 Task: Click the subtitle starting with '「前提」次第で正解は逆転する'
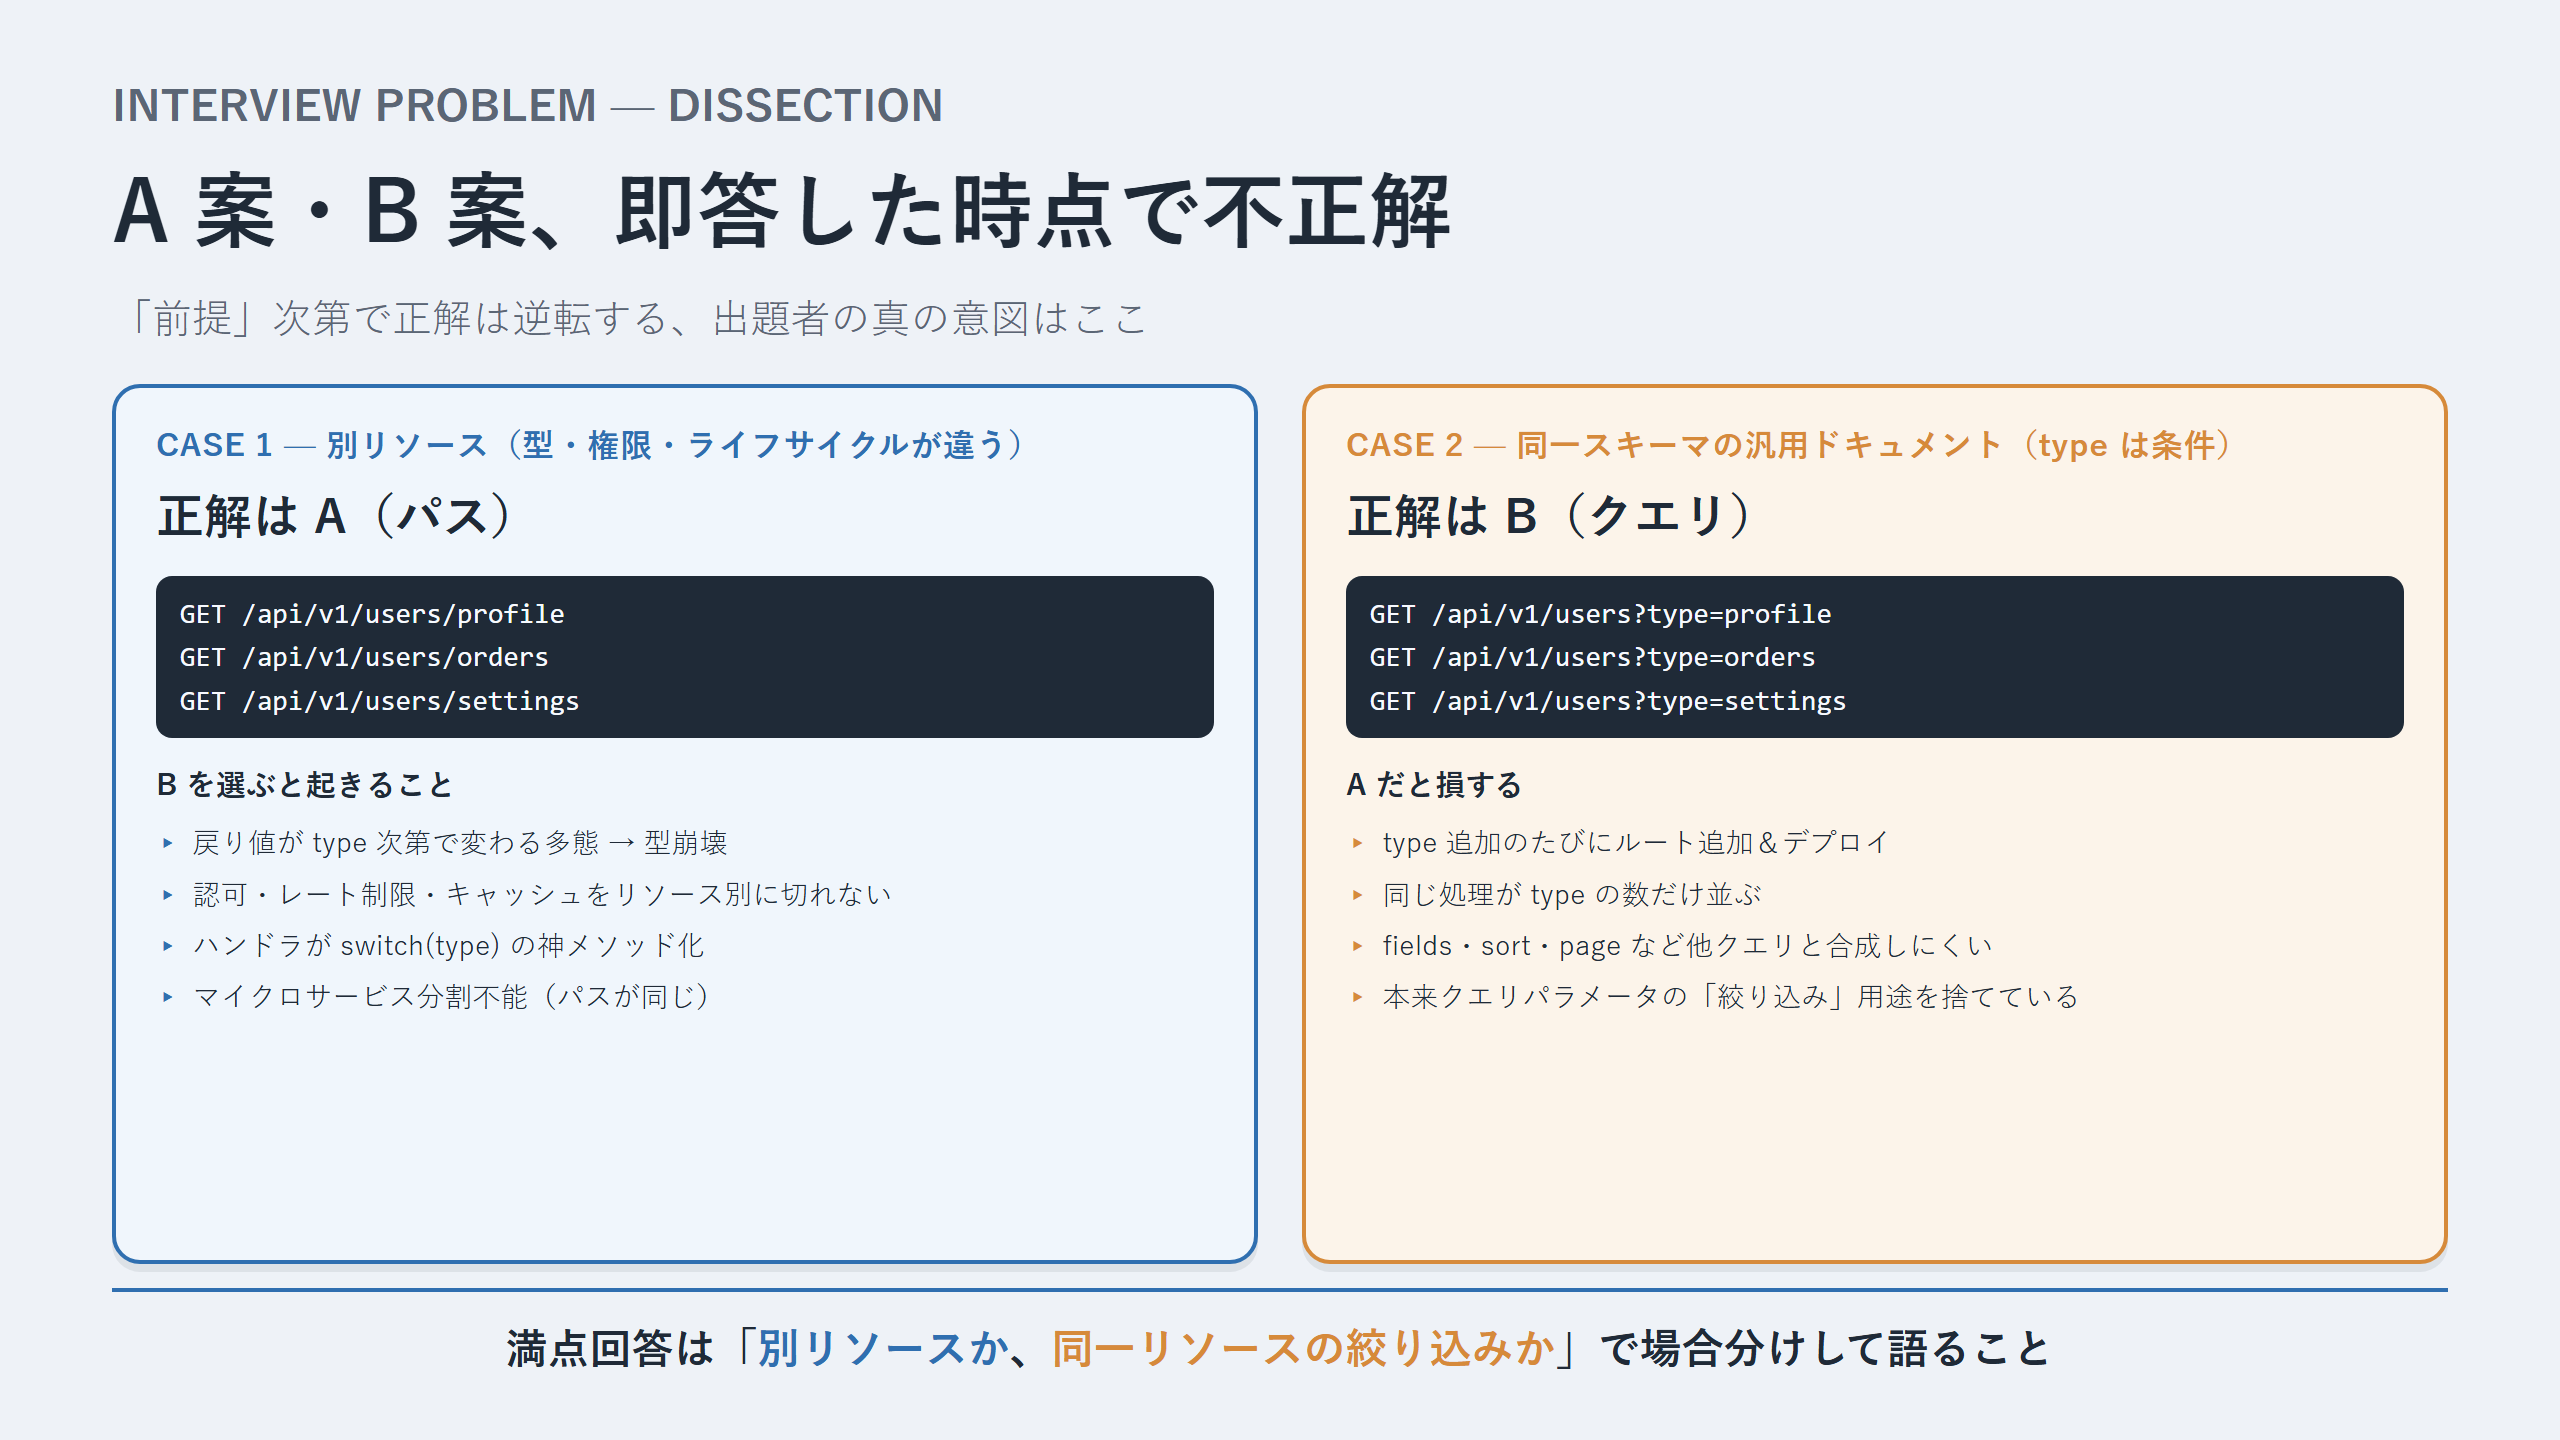click(636, 319)
